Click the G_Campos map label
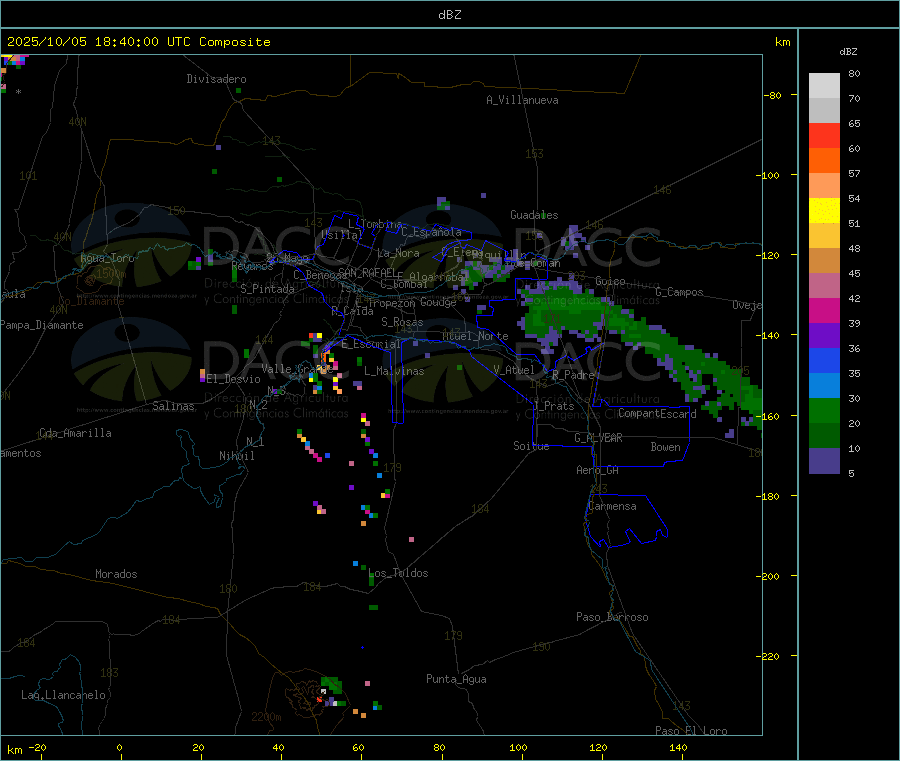 point(680,292)
